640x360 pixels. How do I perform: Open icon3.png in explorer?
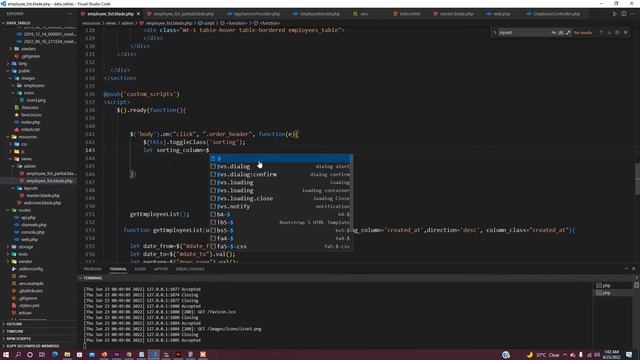36,100
